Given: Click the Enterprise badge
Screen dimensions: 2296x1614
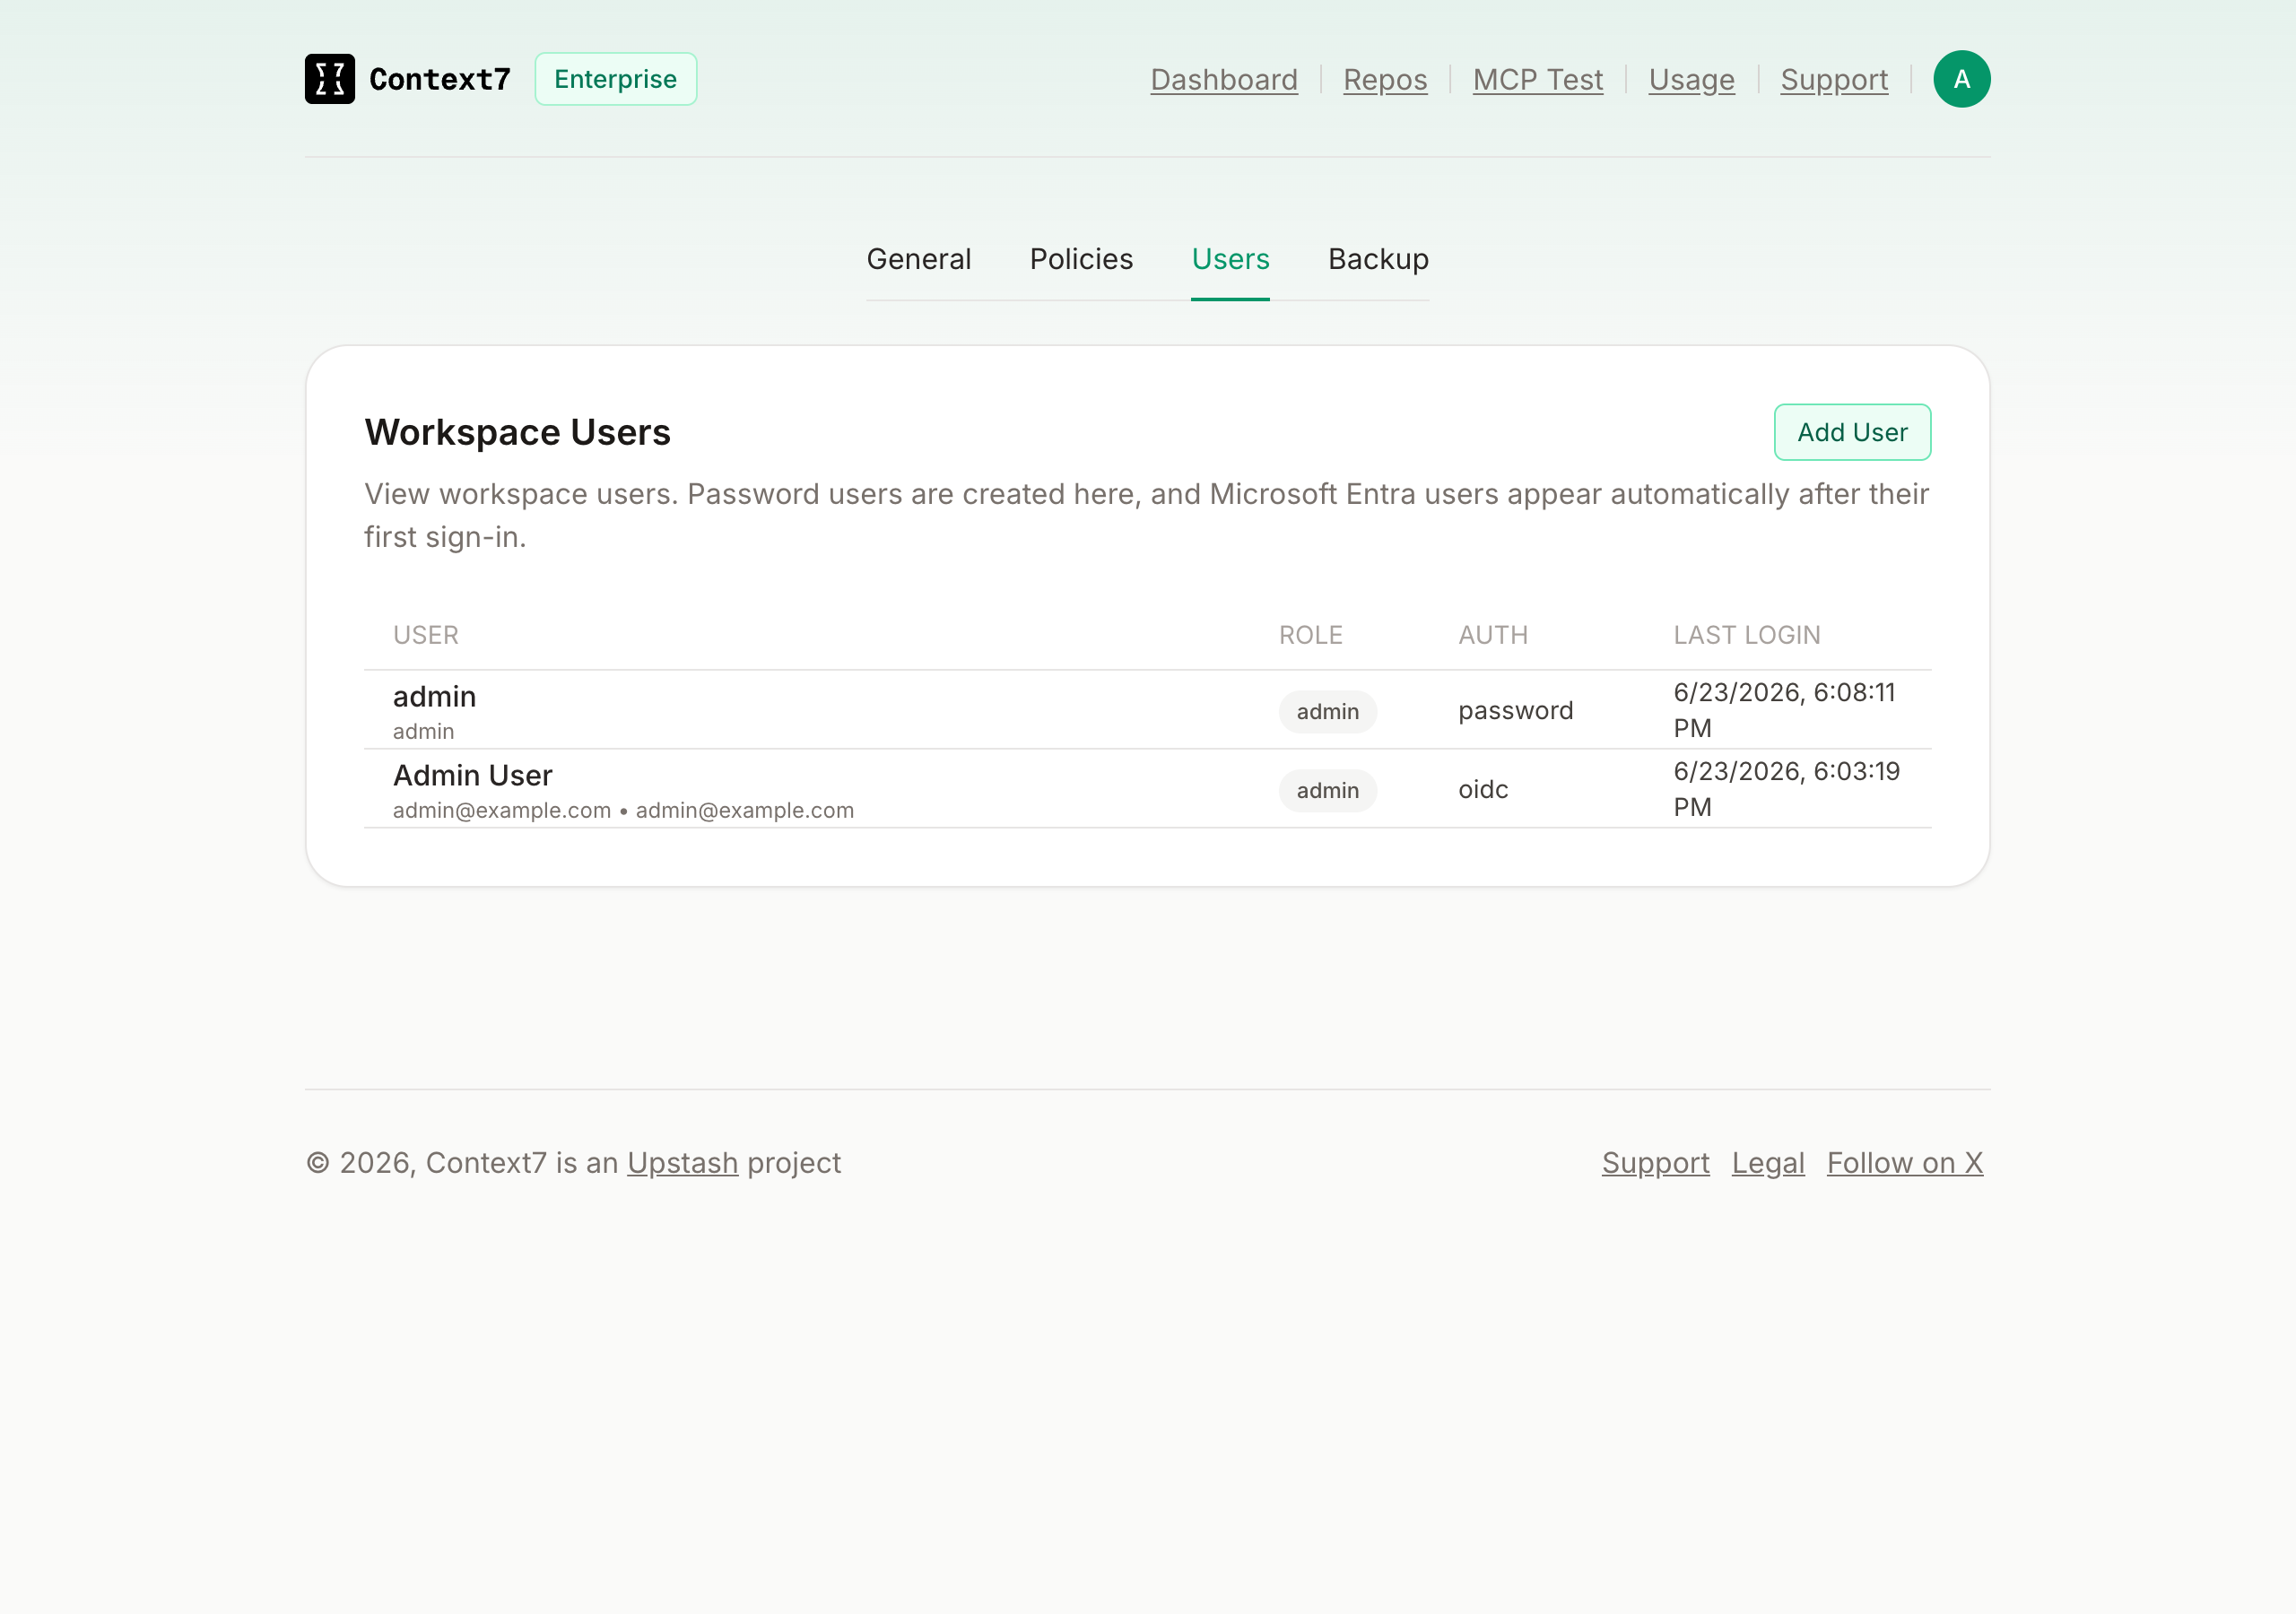Looking at the screenshot, I should coord(615,79).
